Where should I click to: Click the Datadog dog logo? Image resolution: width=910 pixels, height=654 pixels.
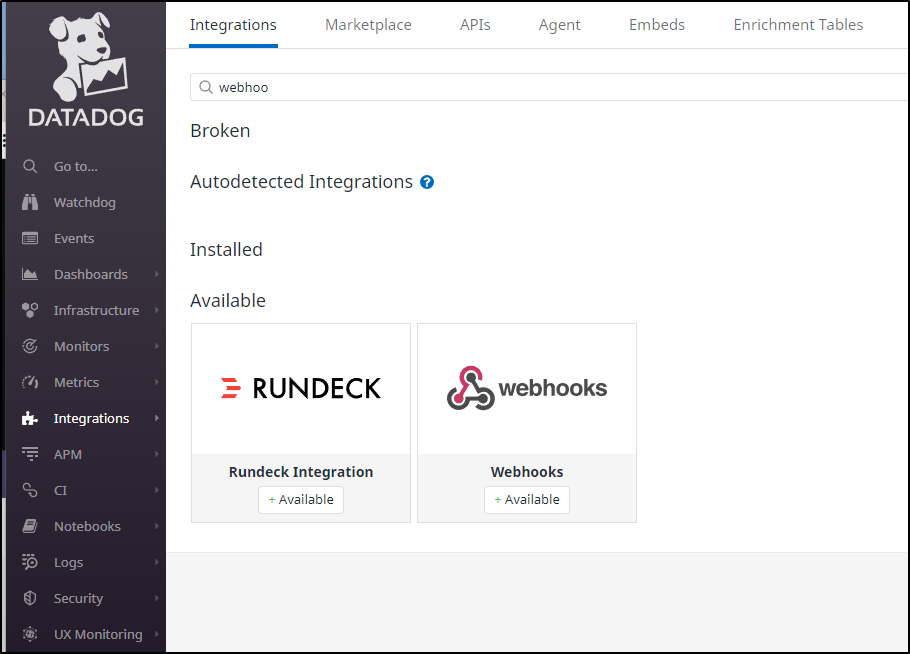pyautogui.click(x=87, y=56)
